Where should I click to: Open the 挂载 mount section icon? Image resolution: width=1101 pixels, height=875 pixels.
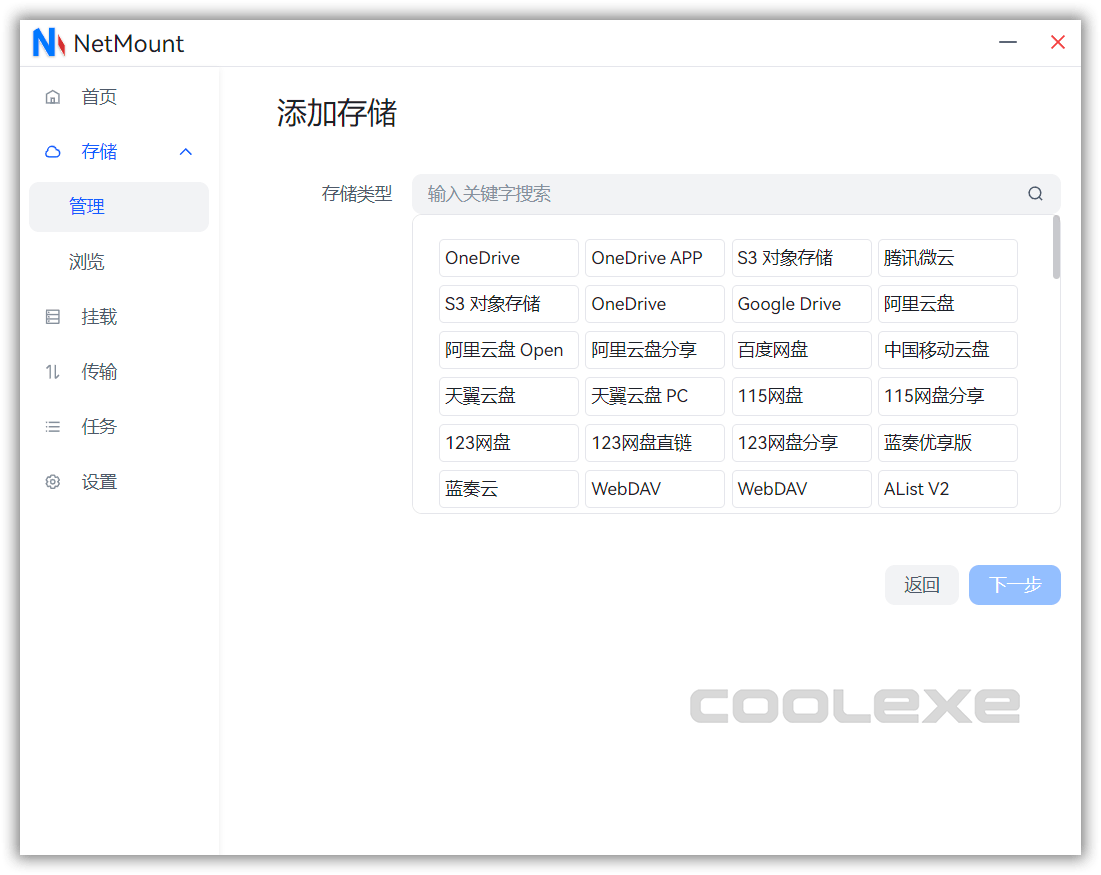tap(52, 316)
